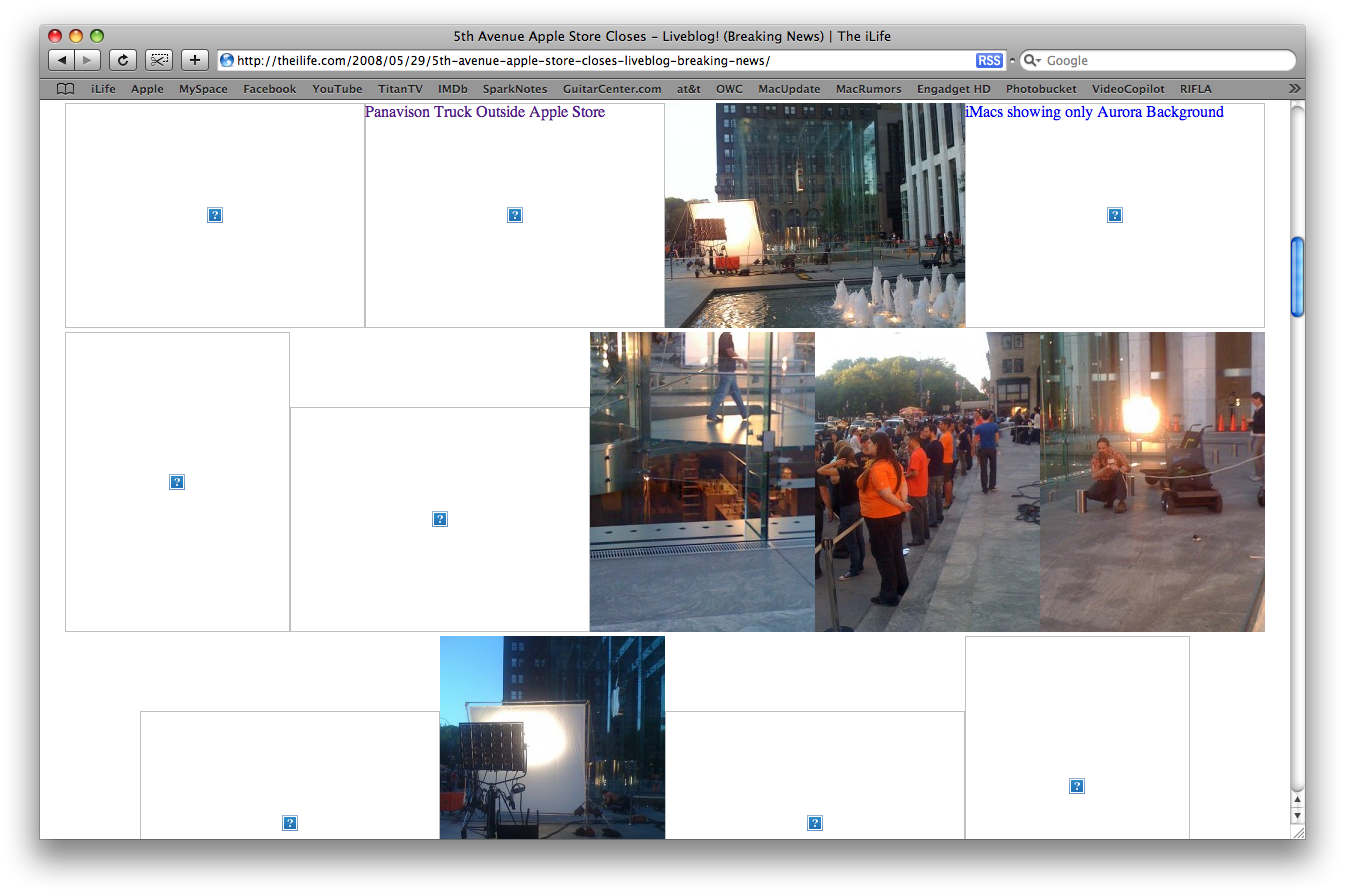1345x894 pixels.
Task: Open the MacRumors bookmark
Action: tap(868, 89)
